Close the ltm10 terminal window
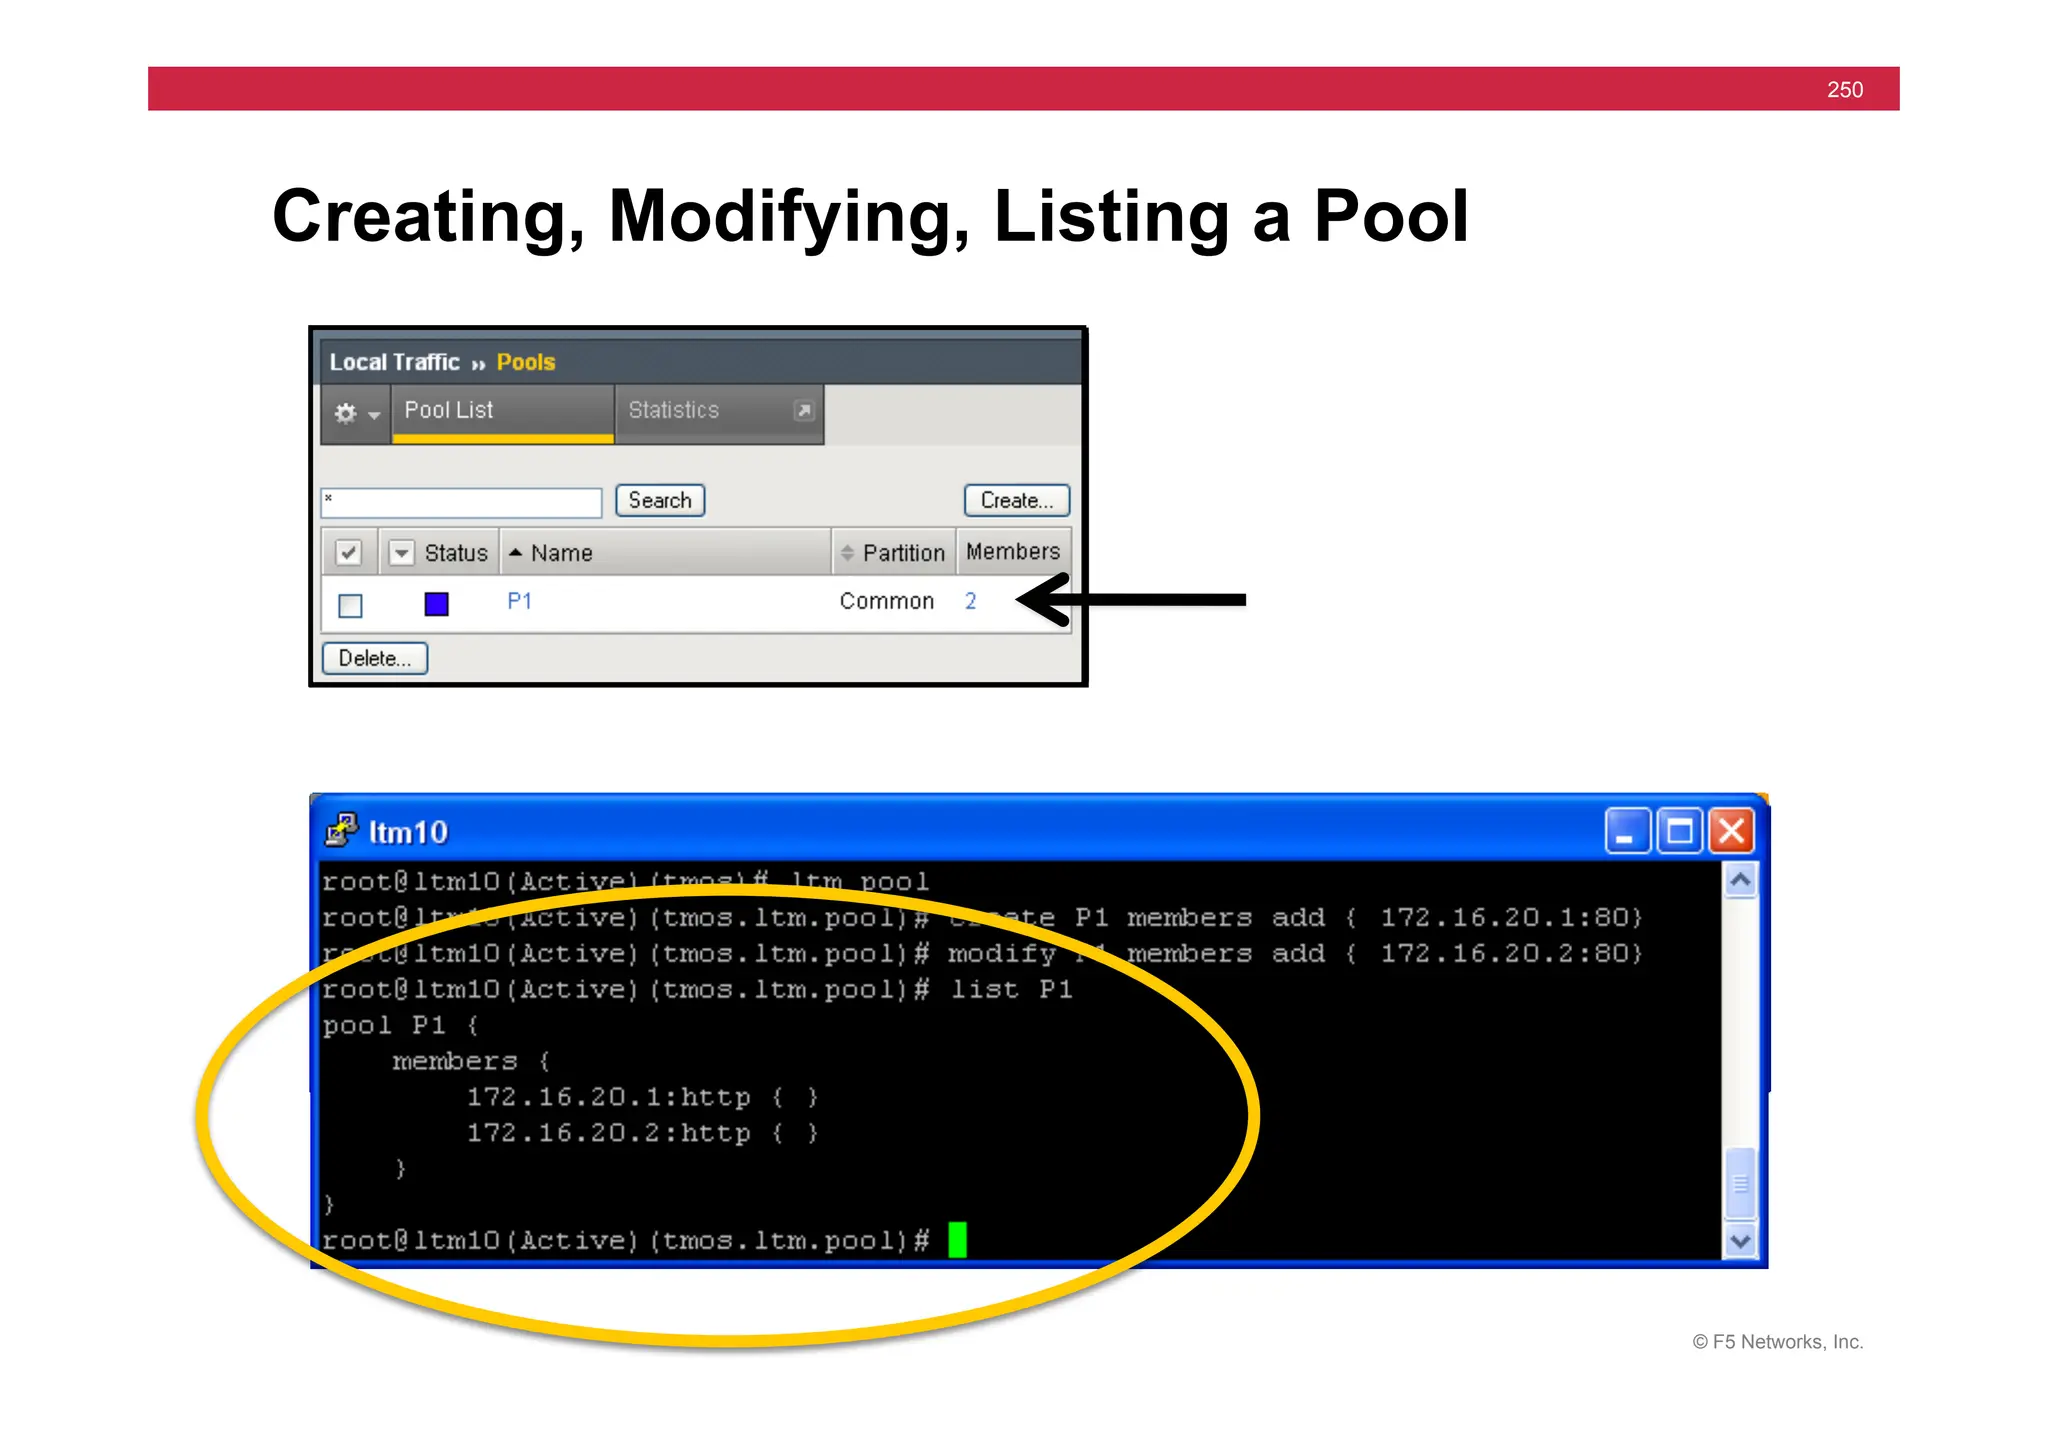 (x=1732, y=831)
